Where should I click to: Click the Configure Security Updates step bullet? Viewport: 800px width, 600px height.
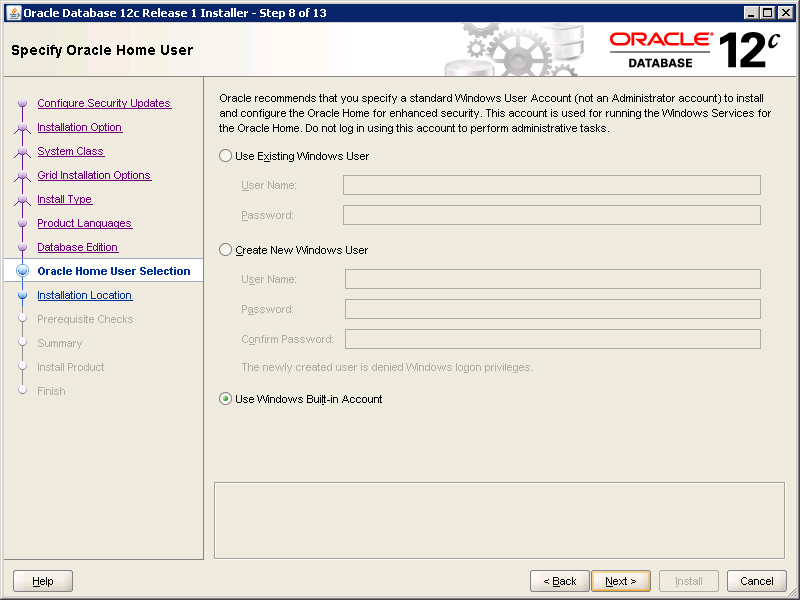(x=22, y=103)
